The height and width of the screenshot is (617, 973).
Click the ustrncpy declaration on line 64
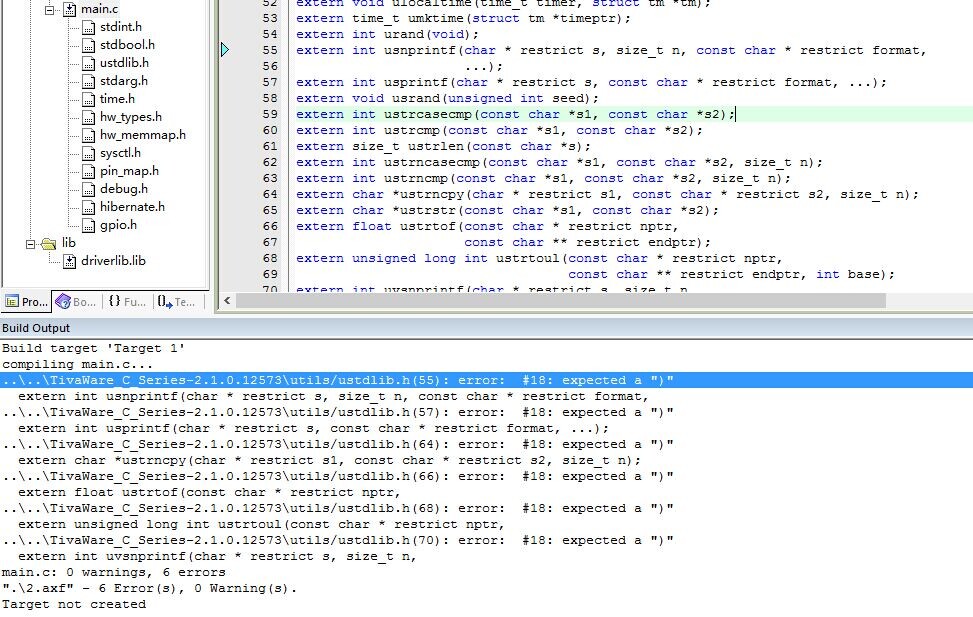pyautogui.click(x=607, y=194)
